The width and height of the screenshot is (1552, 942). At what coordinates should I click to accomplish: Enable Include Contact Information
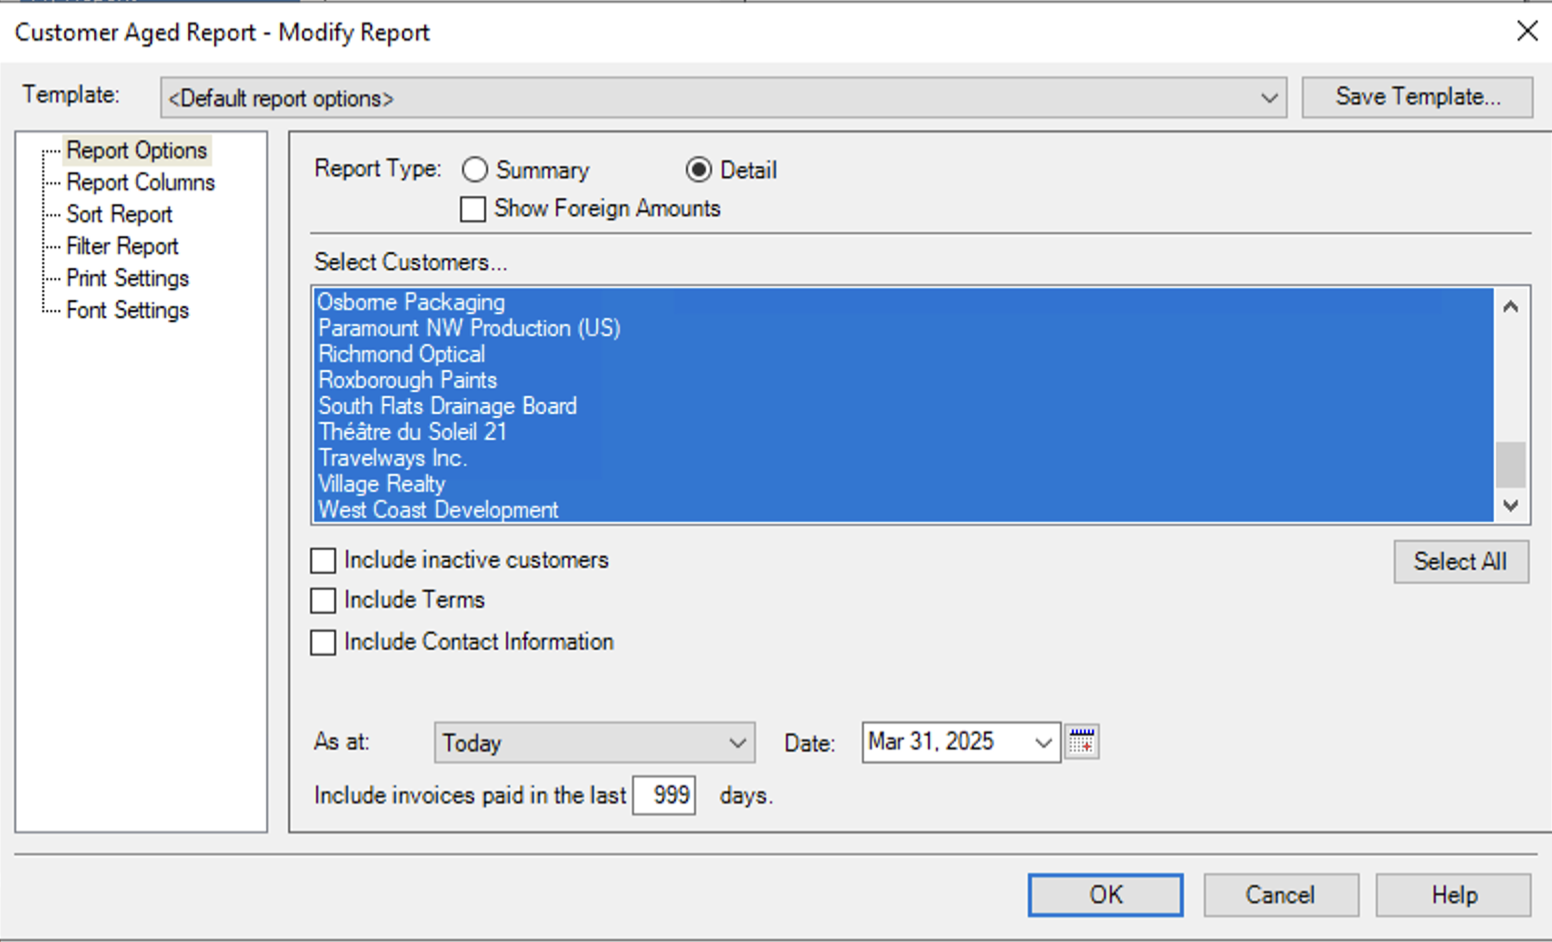[x=323, y=642]
